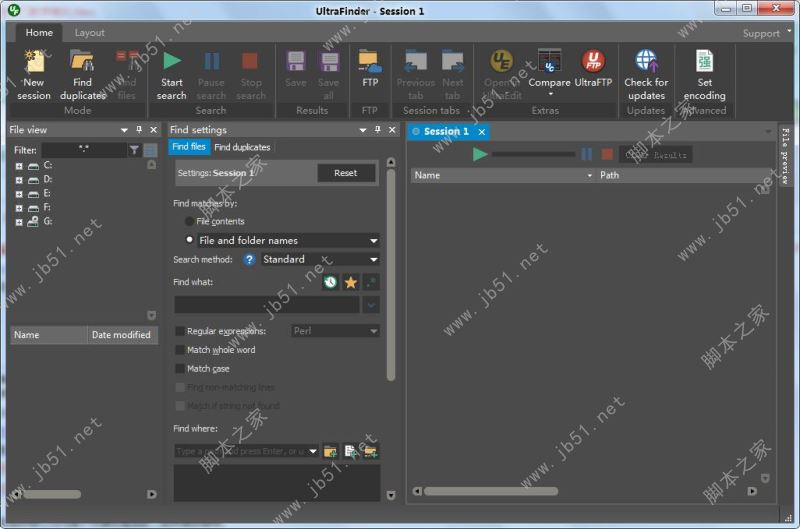This screenshot has height=529, width=800.
Task: Click the Clear Results button
Action: 656,155
